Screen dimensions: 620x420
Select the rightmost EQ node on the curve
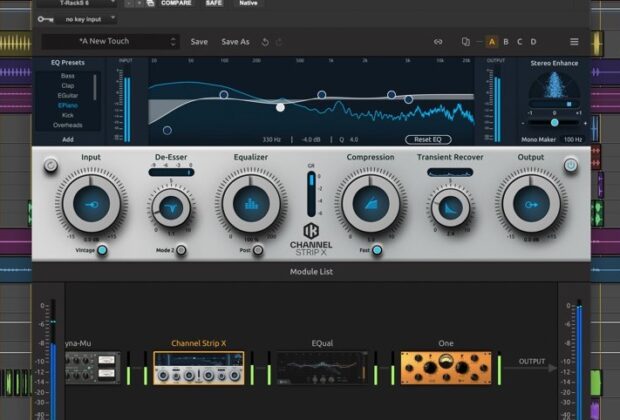[408, 100]
